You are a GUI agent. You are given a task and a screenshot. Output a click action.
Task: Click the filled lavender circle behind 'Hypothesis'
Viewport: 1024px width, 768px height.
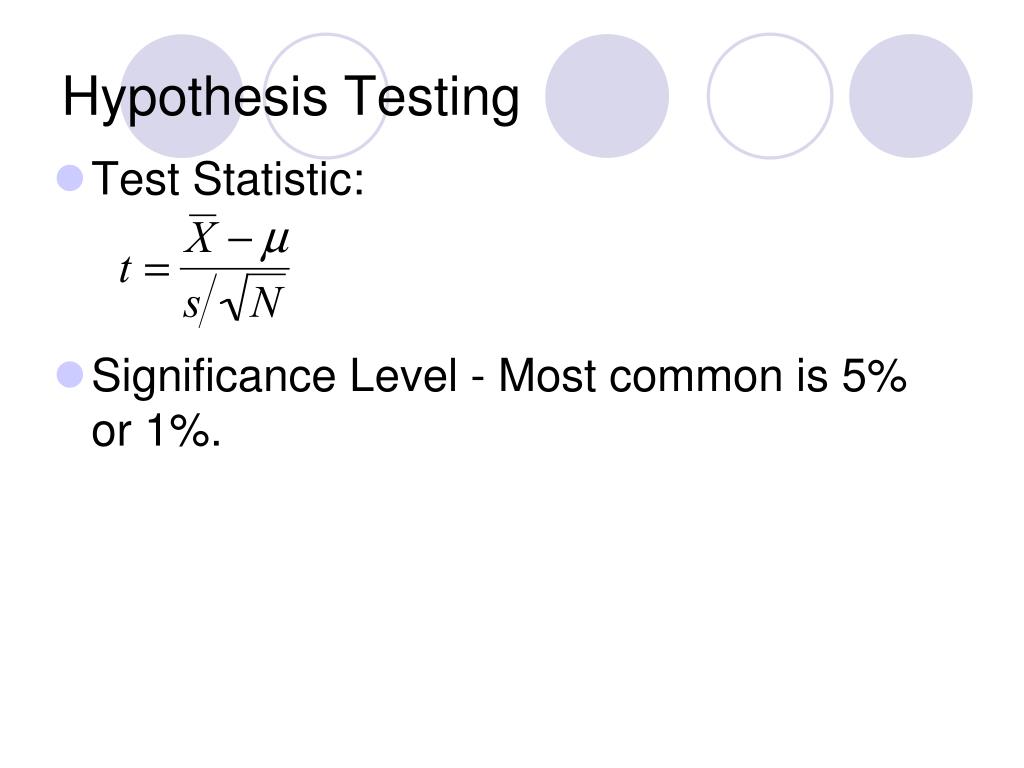[x=182, y=96]
